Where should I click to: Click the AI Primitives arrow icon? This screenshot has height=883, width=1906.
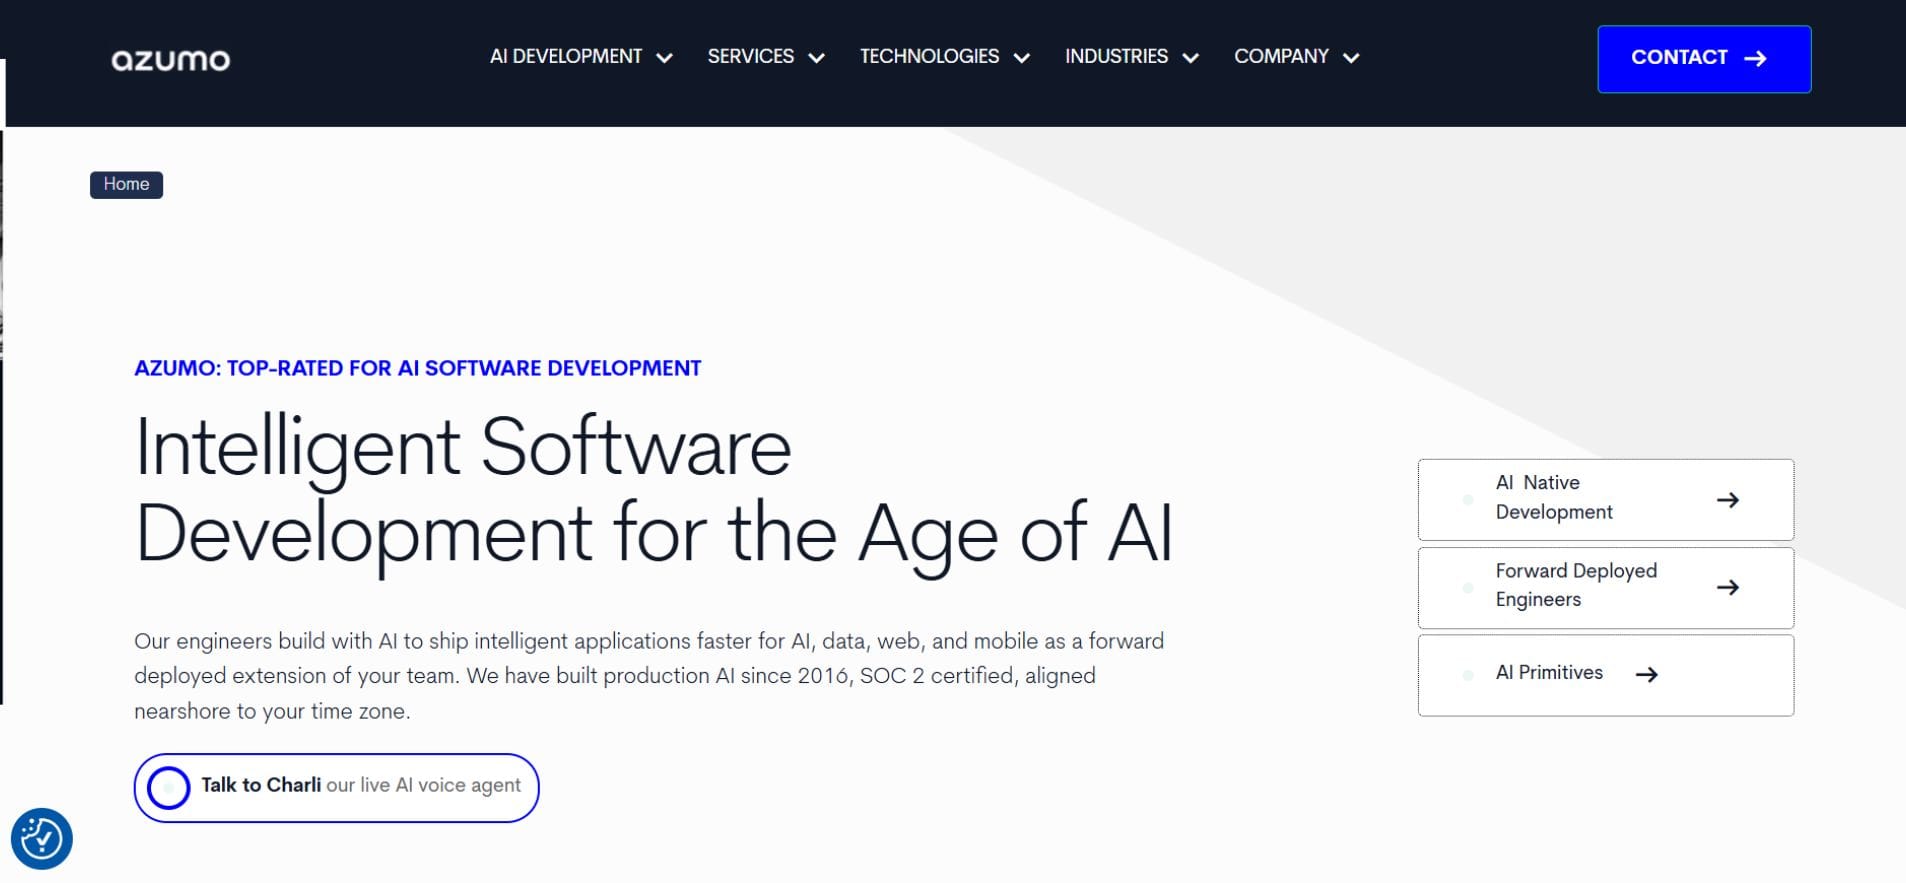click(x=1647, y=675)
